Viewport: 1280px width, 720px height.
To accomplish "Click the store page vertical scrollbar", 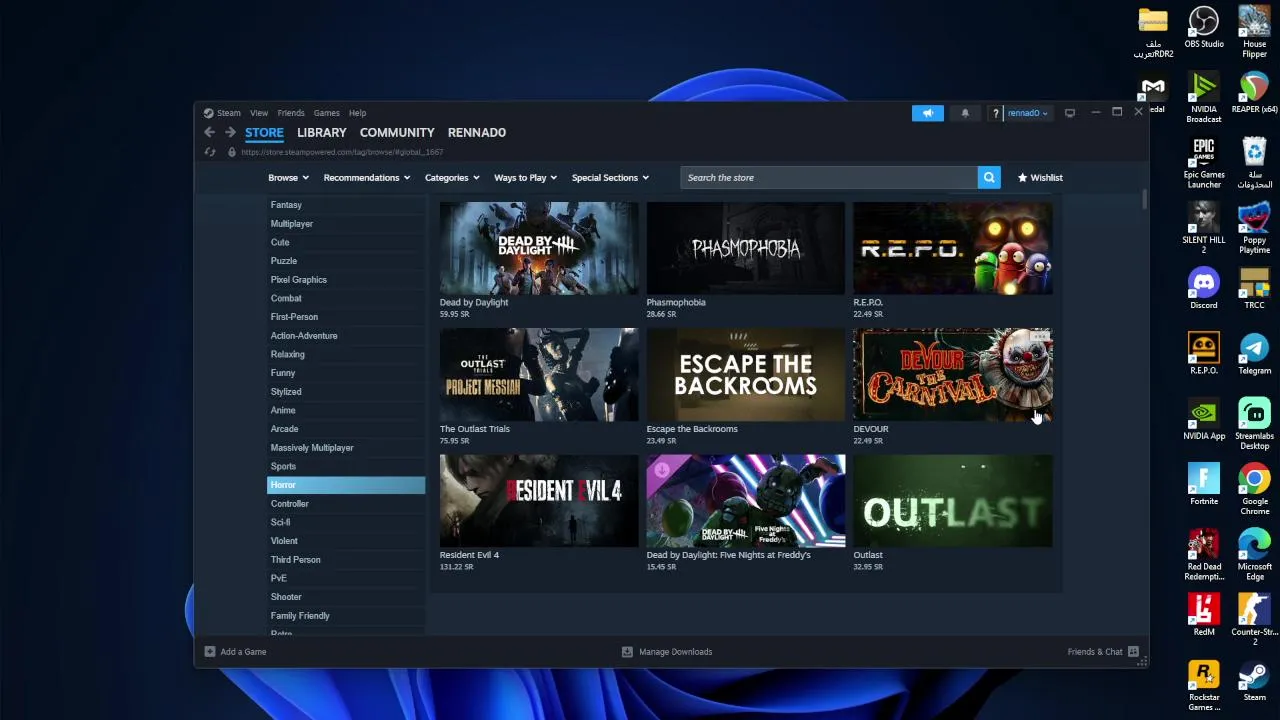I will [x=1144, y=199].
